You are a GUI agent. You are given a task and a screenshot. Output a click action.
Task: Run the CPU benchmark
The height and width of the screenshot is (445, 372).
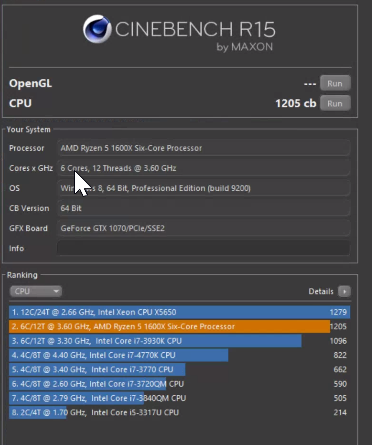pyautogui.click(x=335, y=103)
